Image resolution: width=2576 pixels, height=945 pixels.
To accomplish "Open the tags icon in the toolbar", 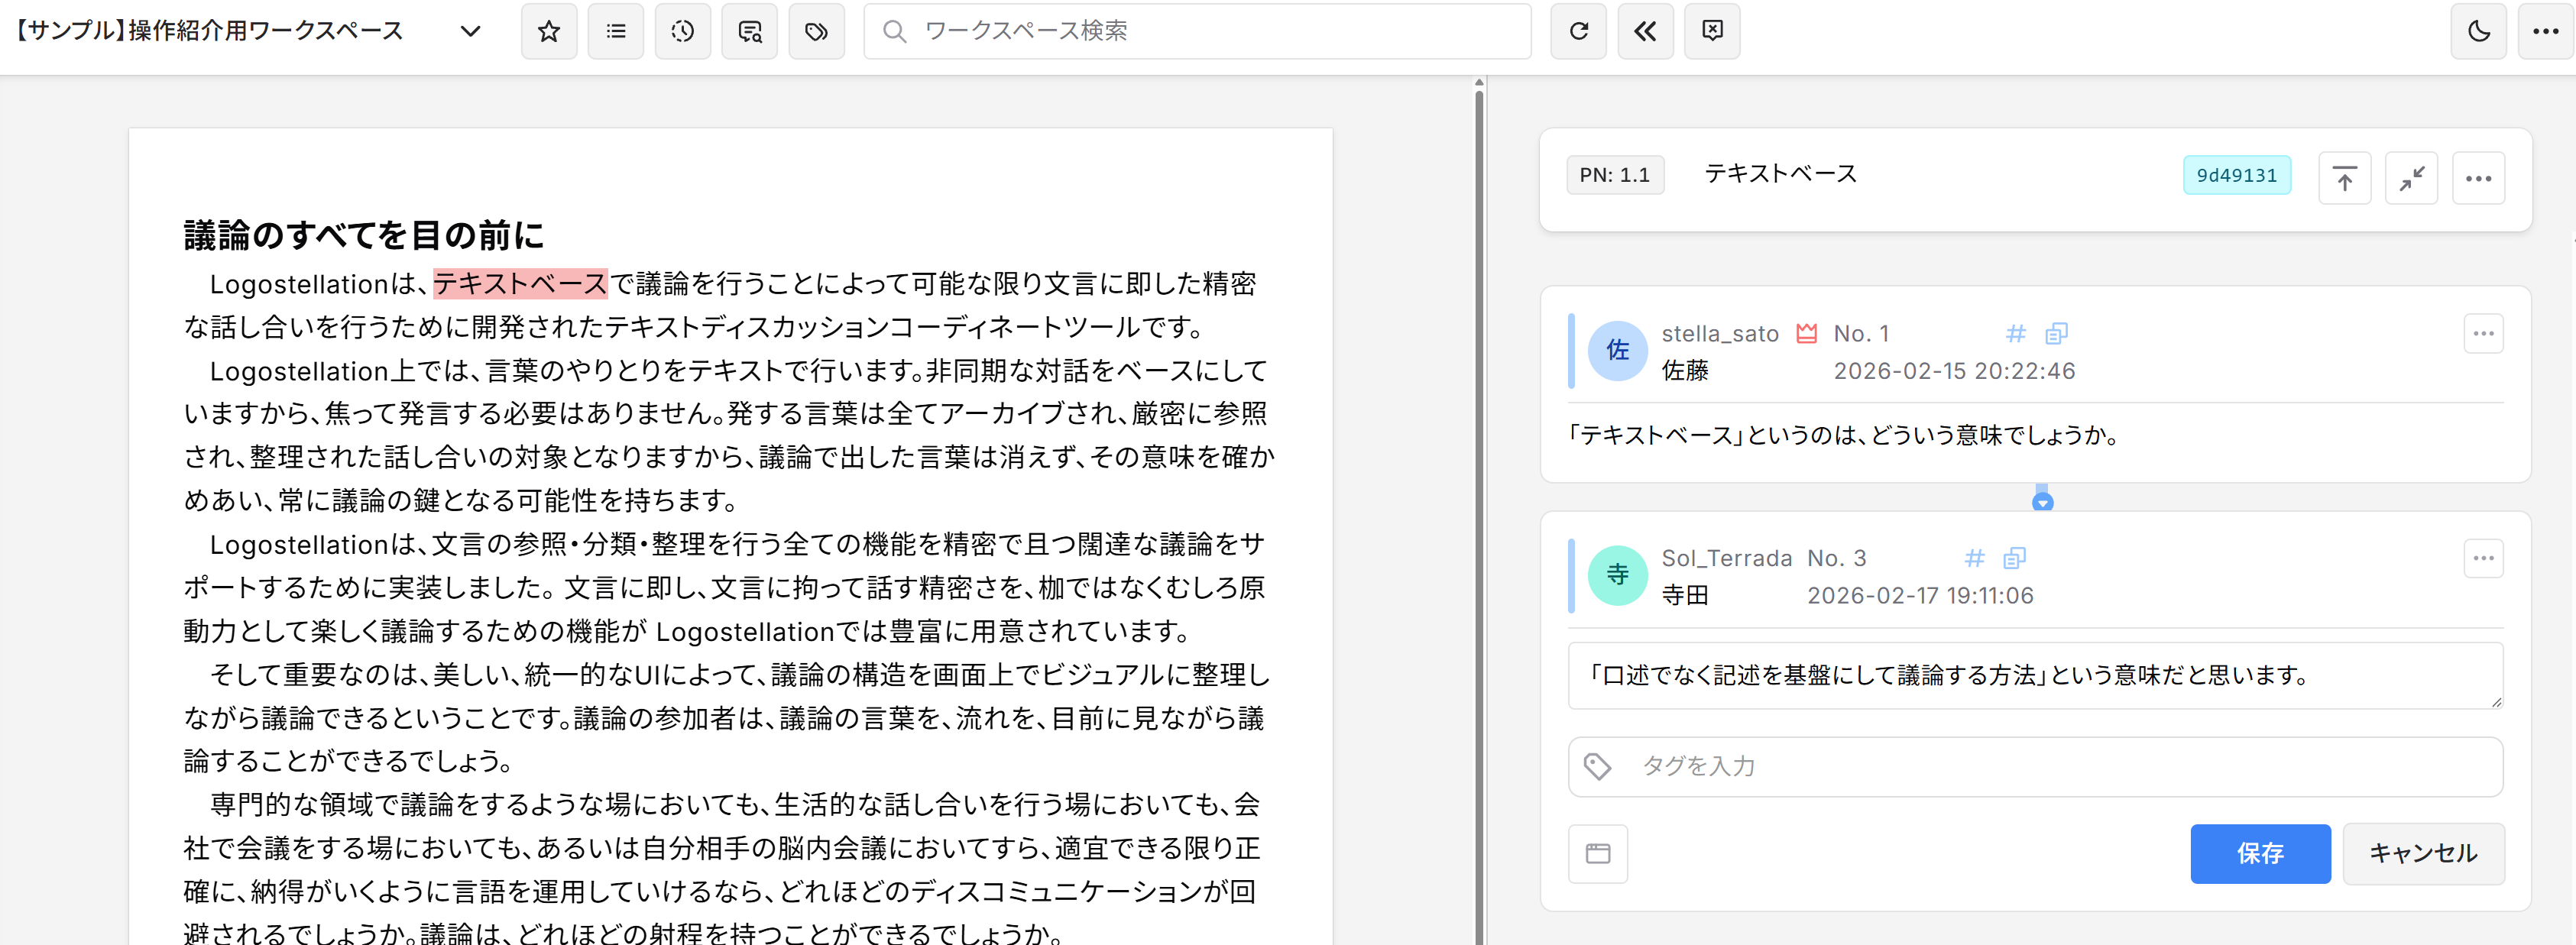I will coord(816,31).
